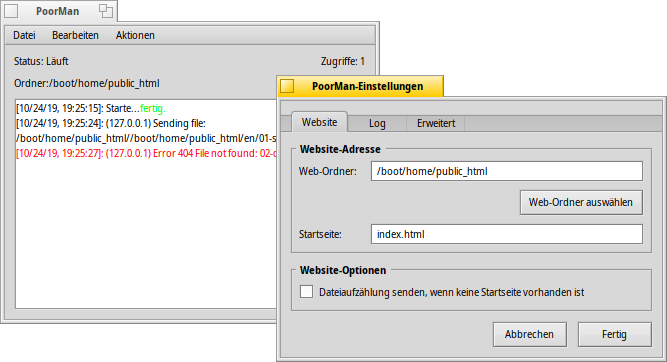
Task: Click the Startseite input field
Action: (x=507, y=234)
